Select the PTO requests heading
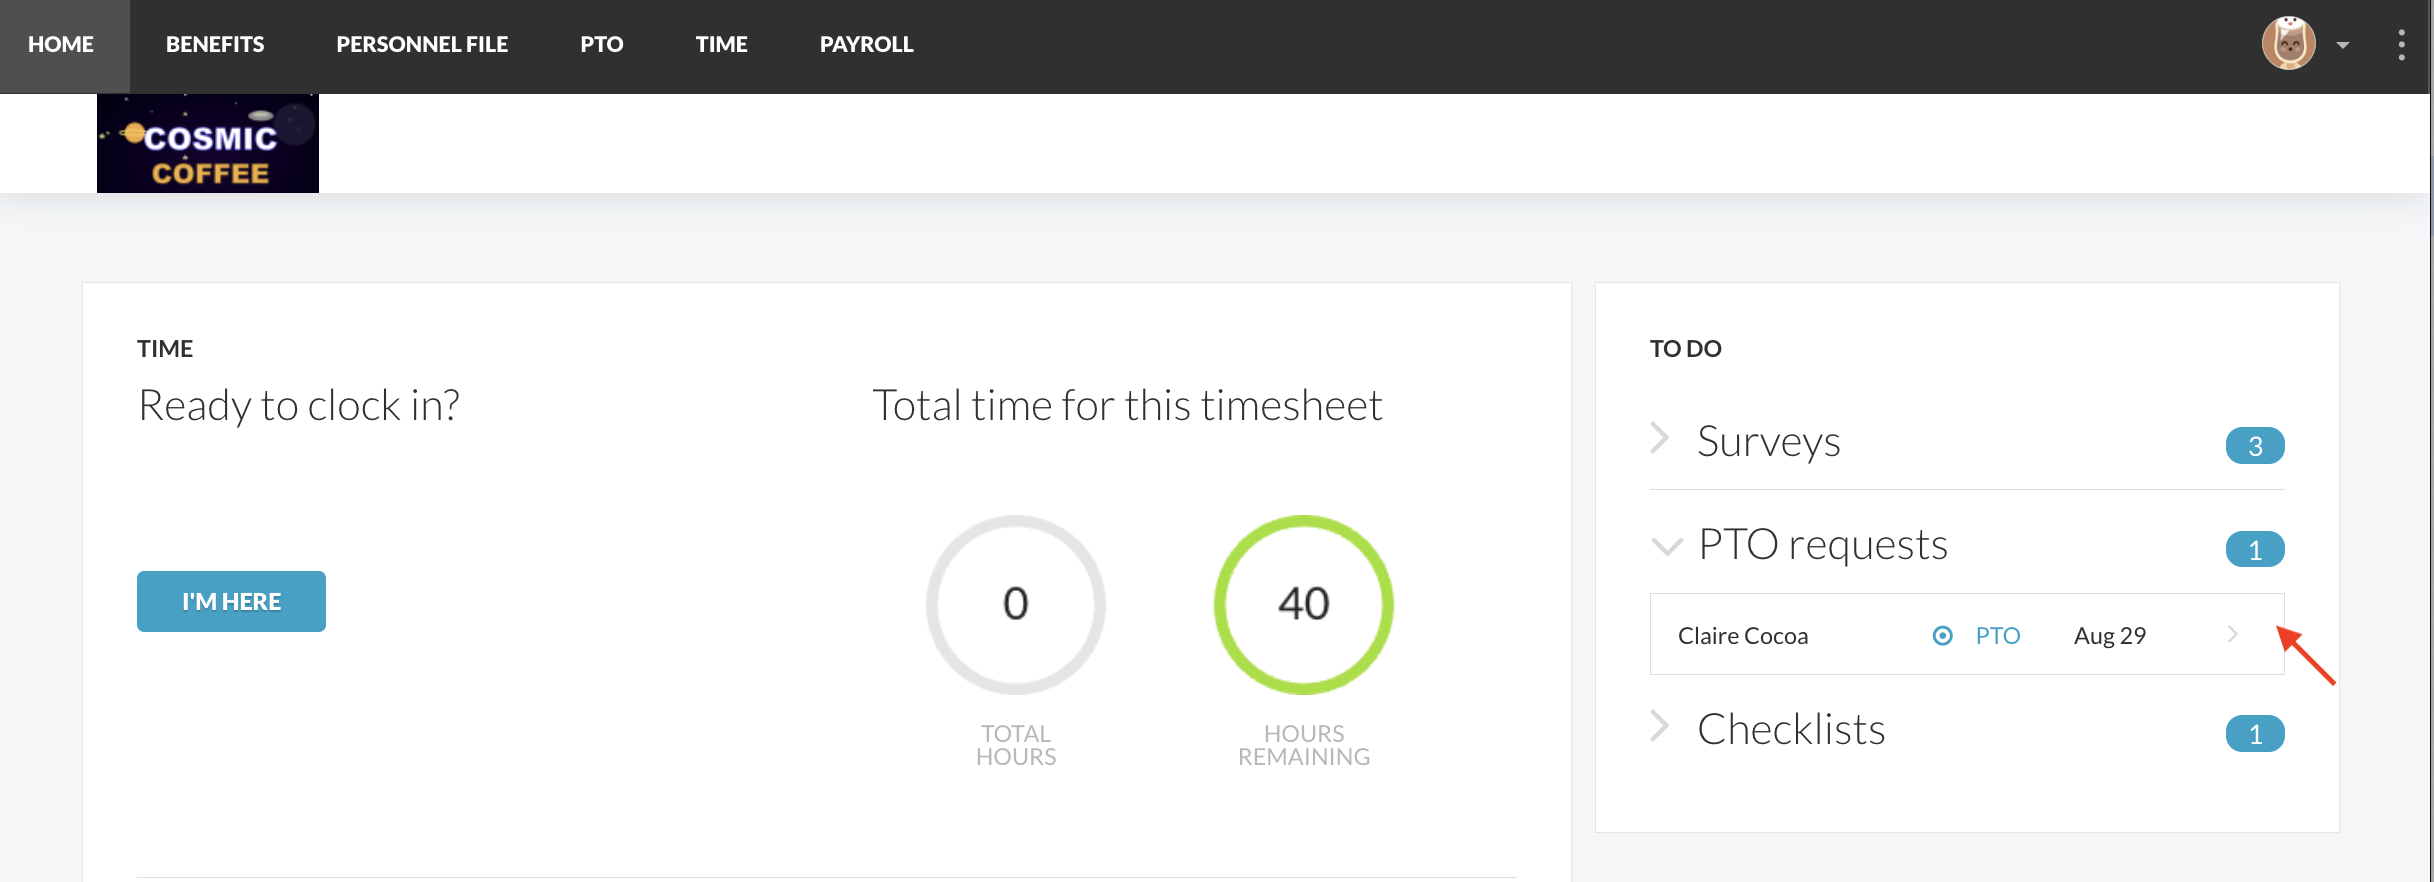This screenshot has width=2434, height=882. [1823, 545]
